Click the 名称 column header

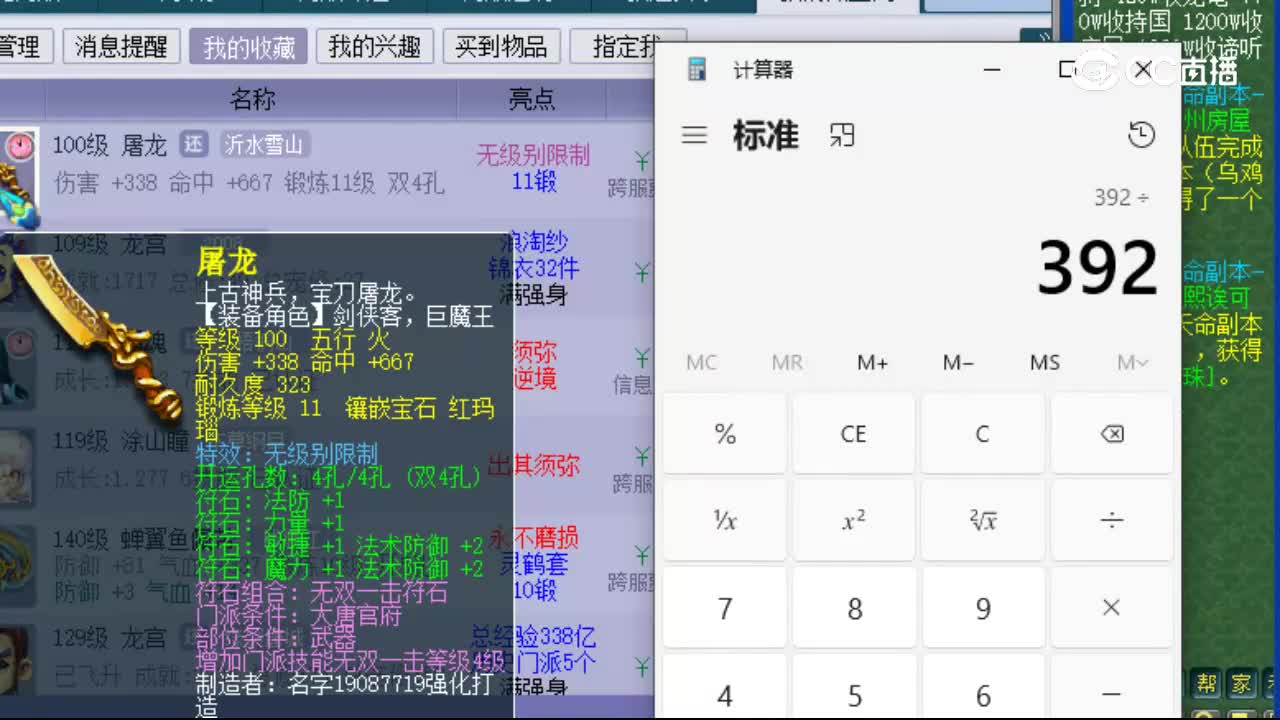click(252, 99)
